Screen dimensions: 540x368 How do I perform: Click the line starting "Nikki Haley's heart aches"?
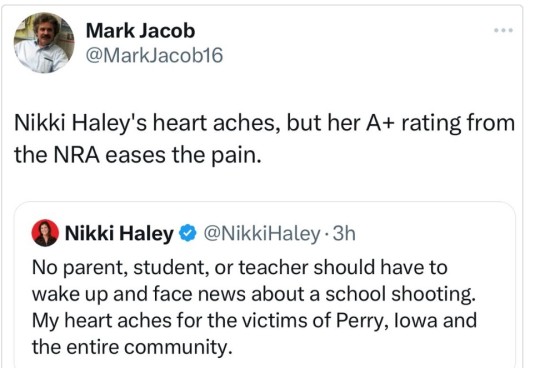point(264,123)
